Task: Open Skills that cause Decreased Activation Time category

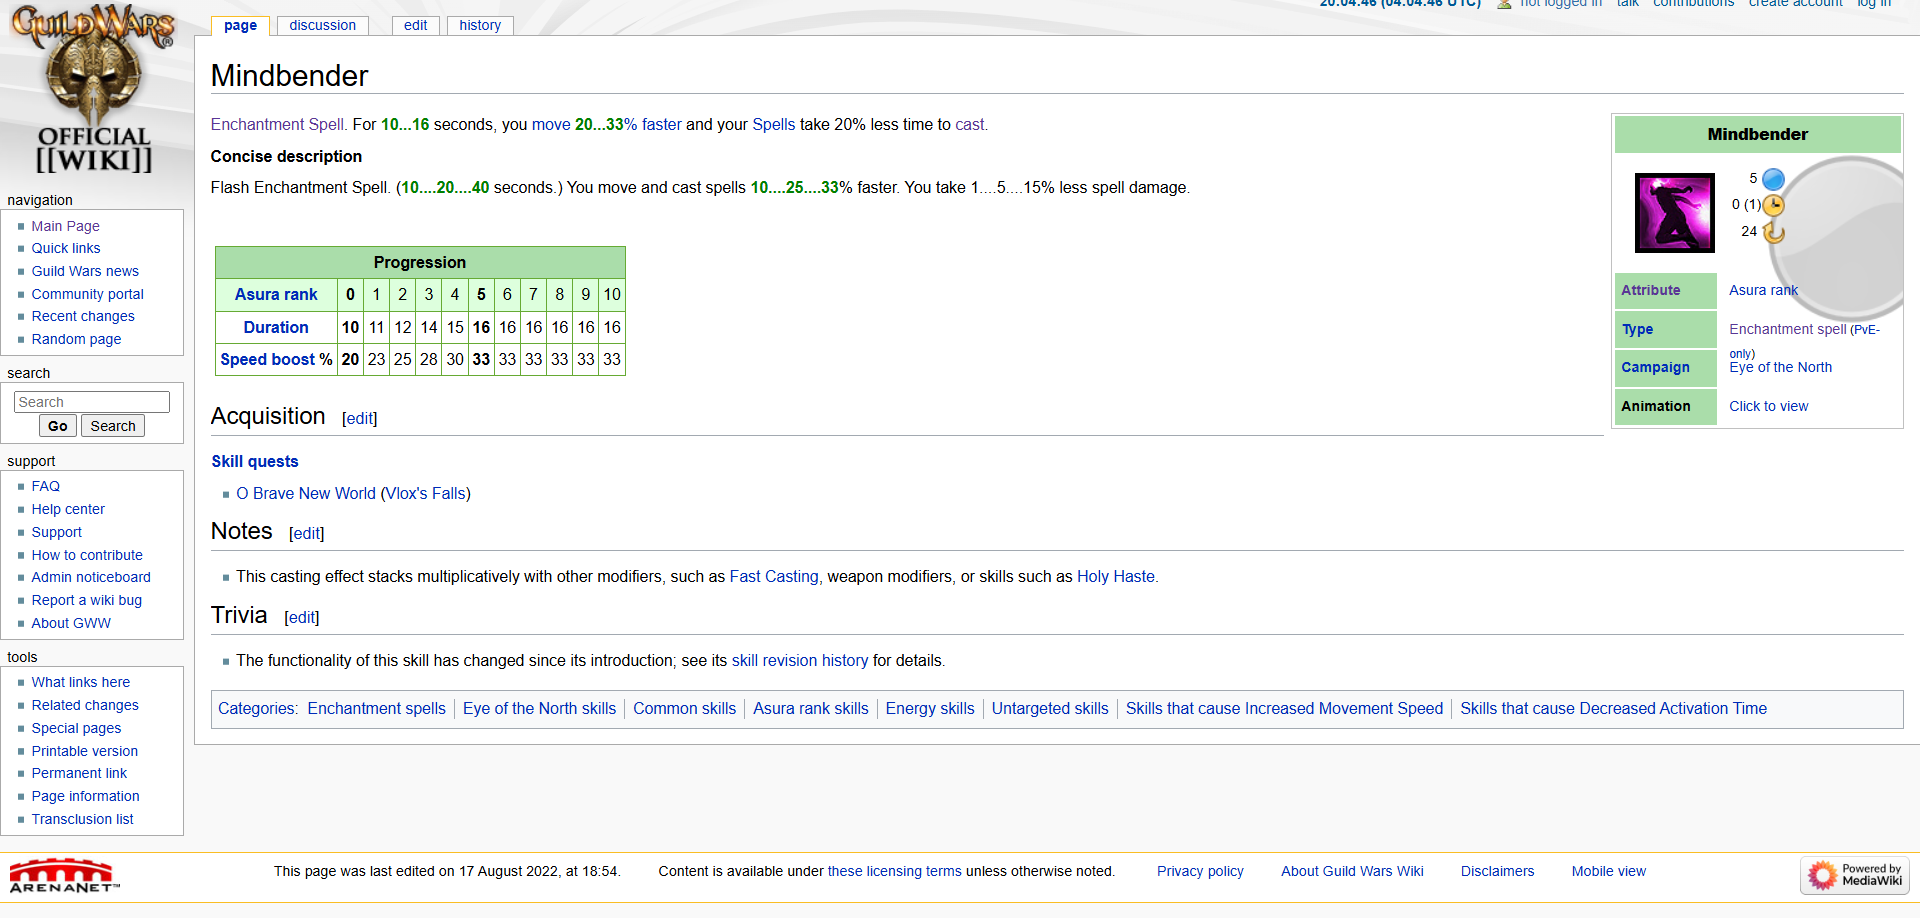Action: pyautogui.click(x=1613, y=708)
